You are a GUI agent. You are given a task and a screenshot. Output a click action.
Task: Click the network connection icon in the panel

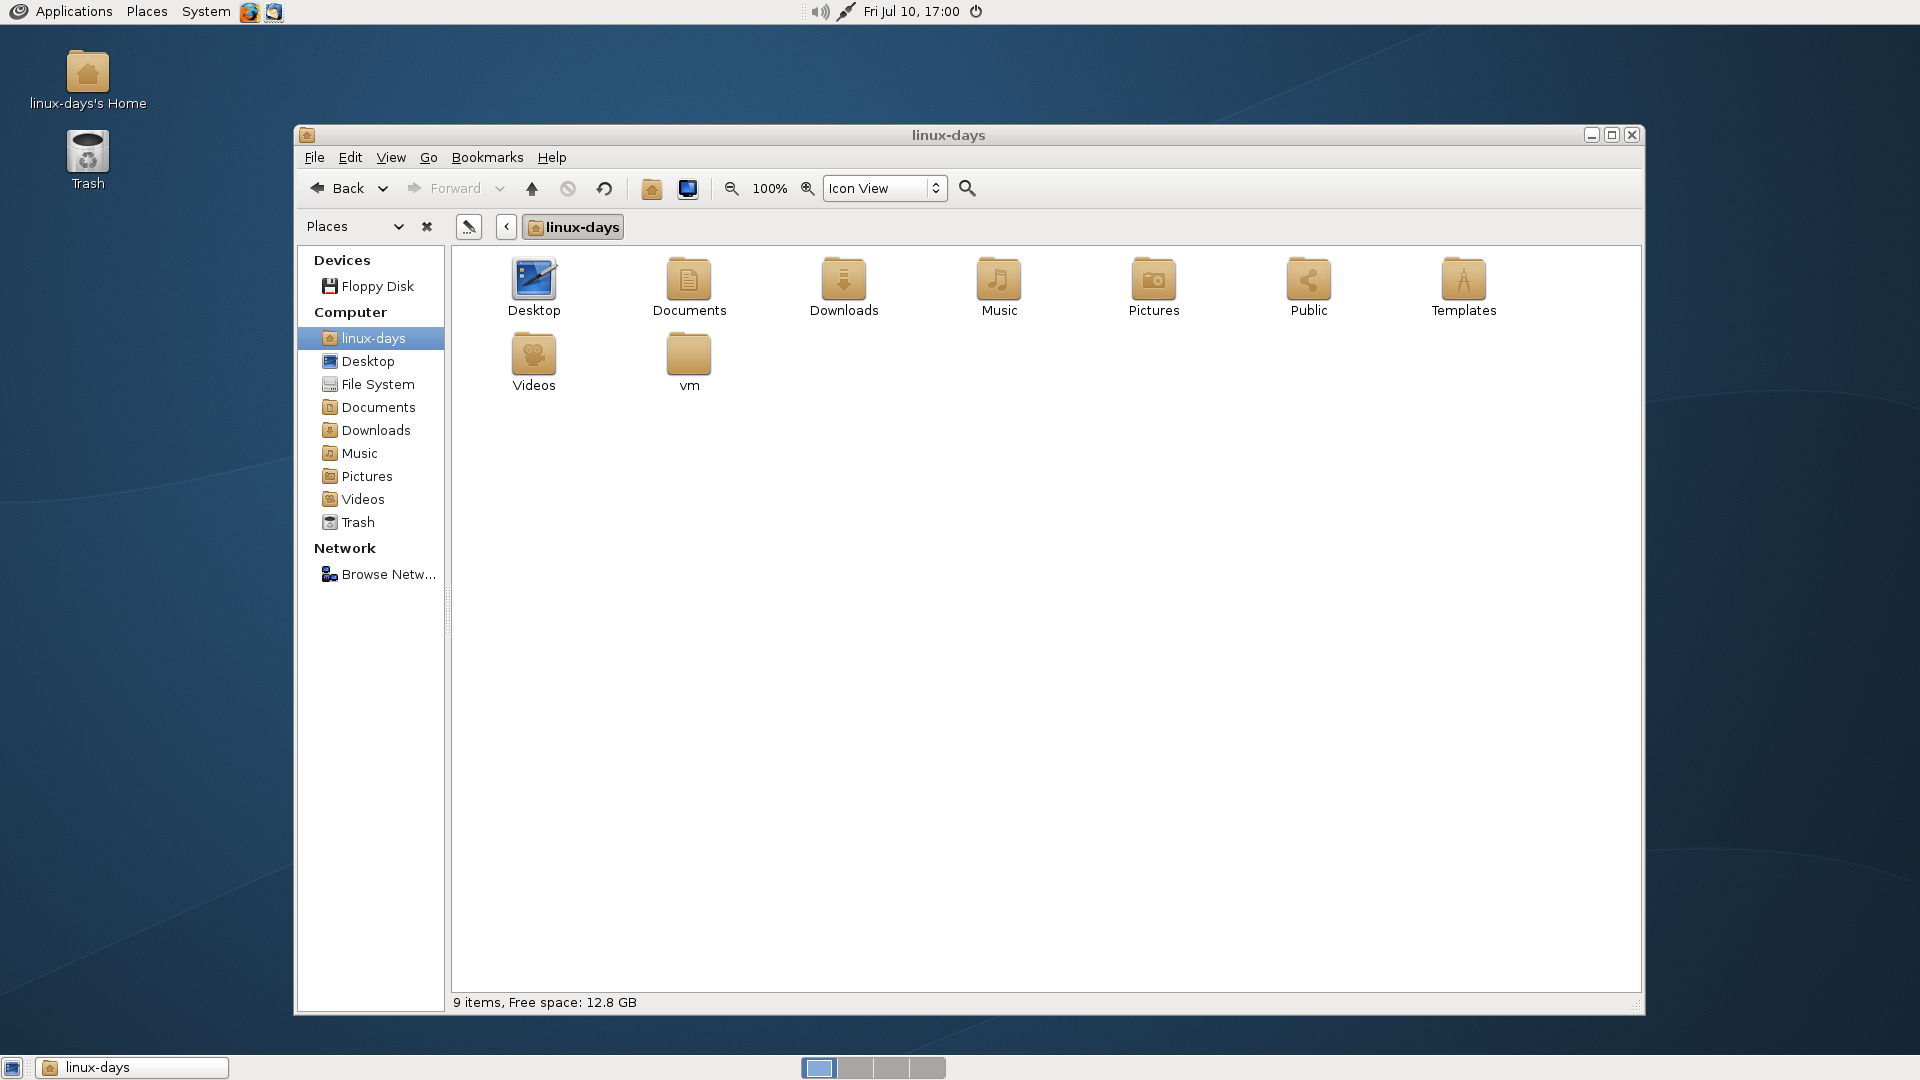(846, 12)
